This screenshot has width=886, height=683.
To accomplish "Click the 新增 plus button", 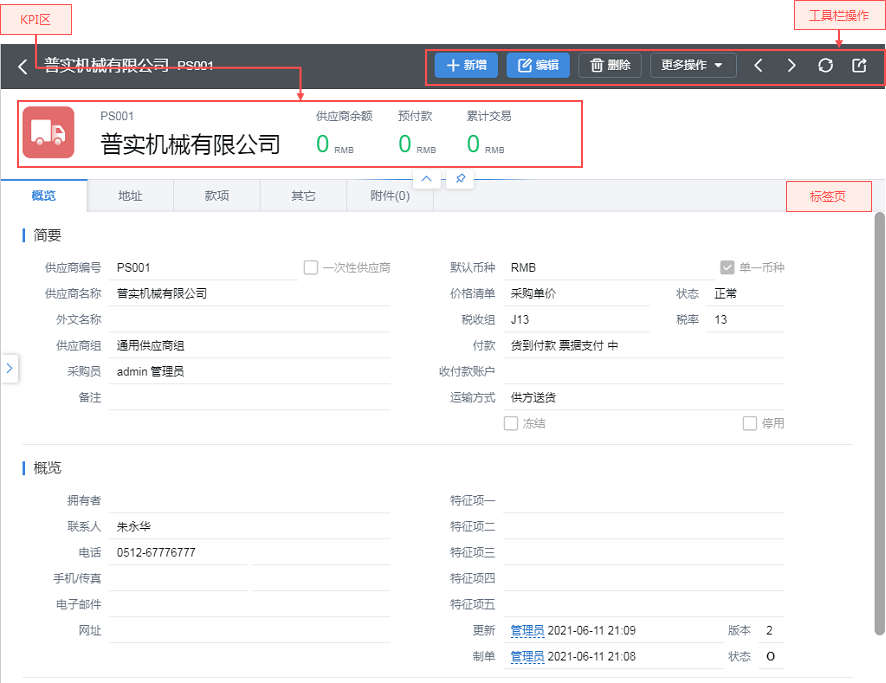I will (x=466, y=66).
